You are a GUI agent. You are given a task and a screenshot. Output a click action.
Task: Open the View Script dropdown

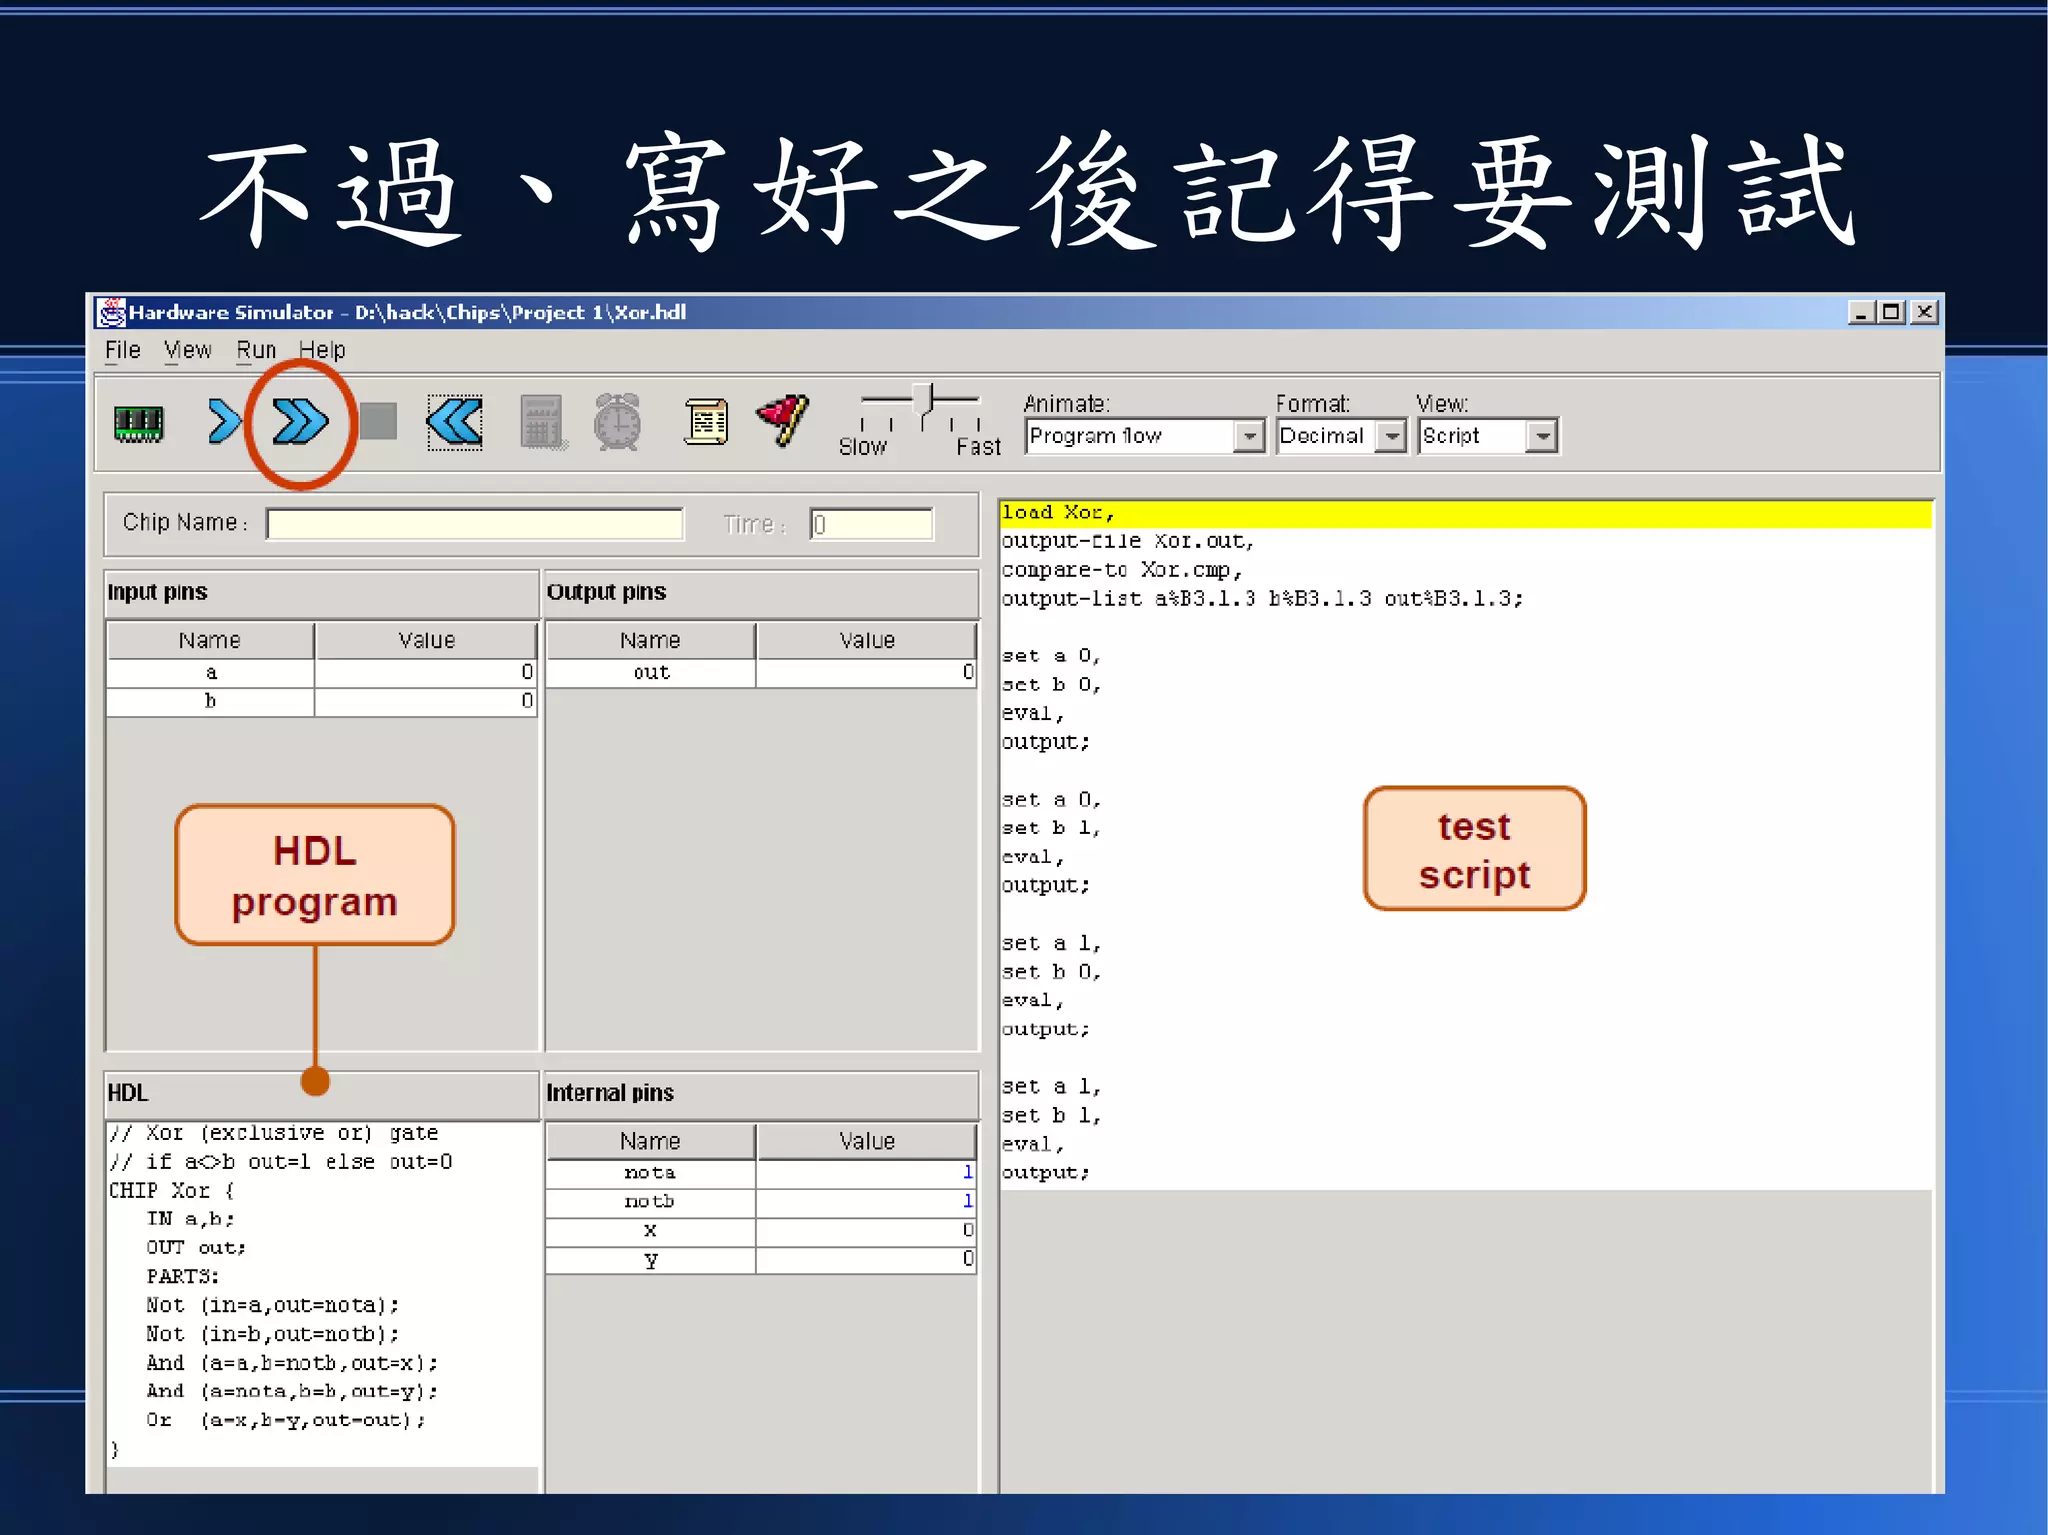coord(1543,436)
